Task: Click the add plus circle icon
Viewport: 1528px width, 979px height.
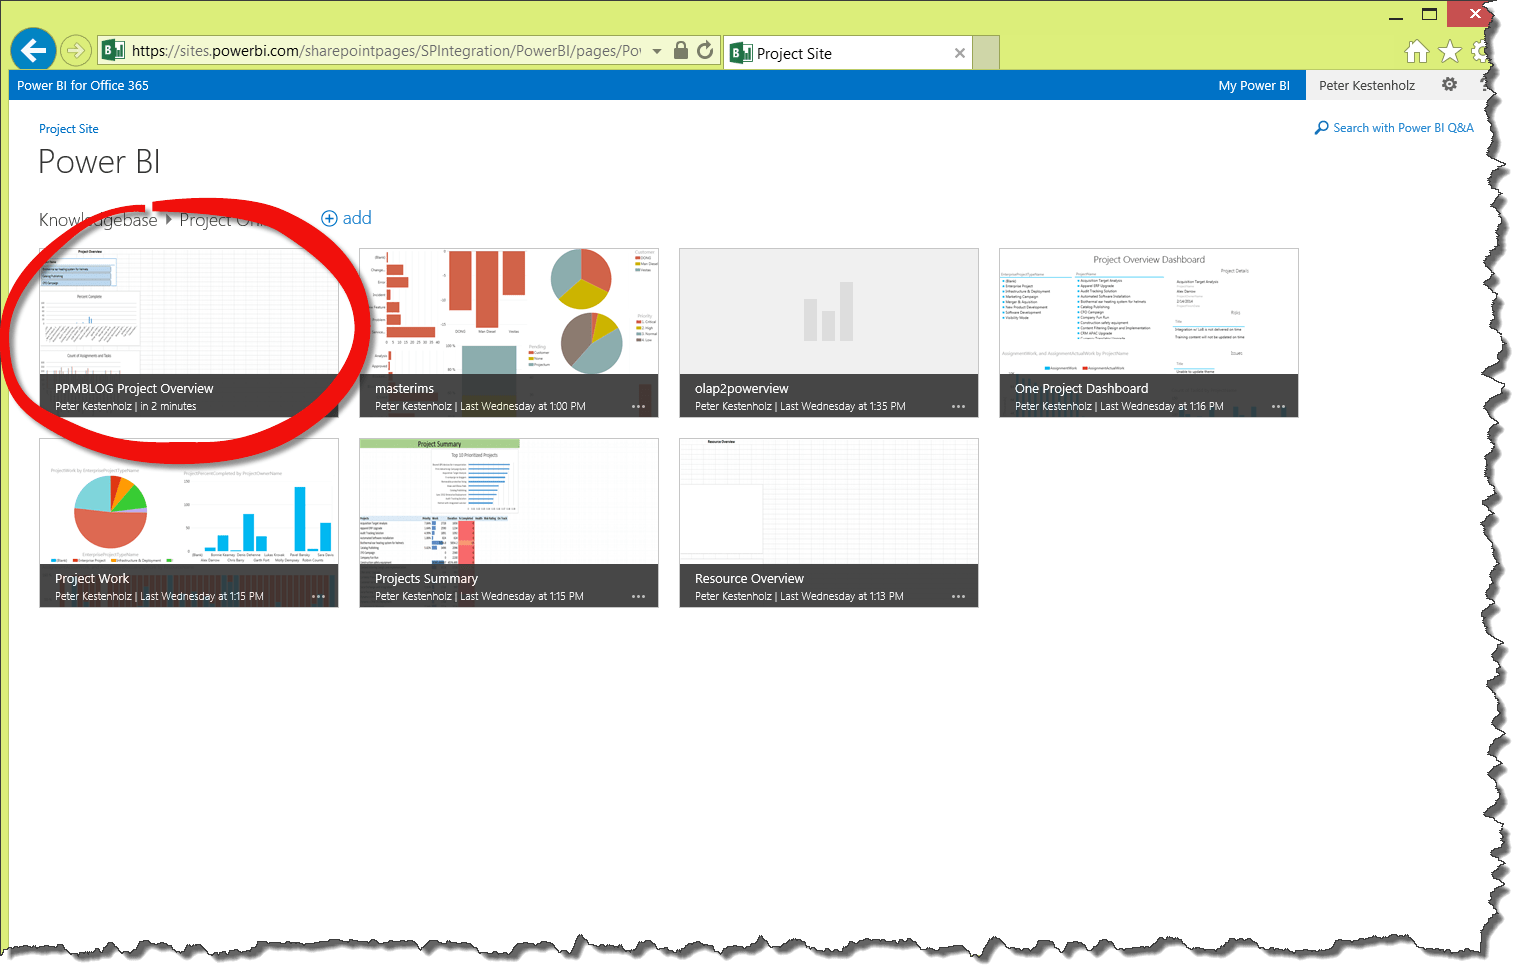Action: (x=329, y=218)
